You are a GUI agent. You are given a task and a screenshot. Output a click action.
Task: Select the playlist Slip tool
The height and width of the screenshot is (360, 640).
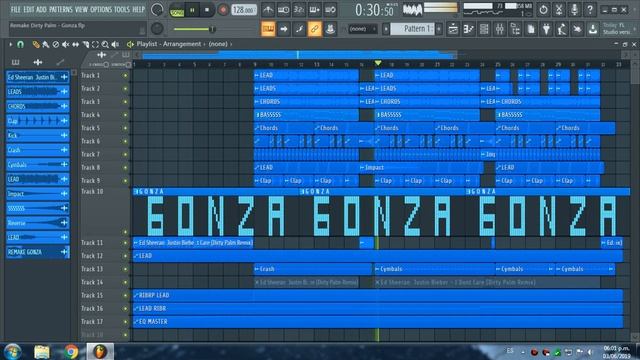pyautogui.click(x=76, y=44)
